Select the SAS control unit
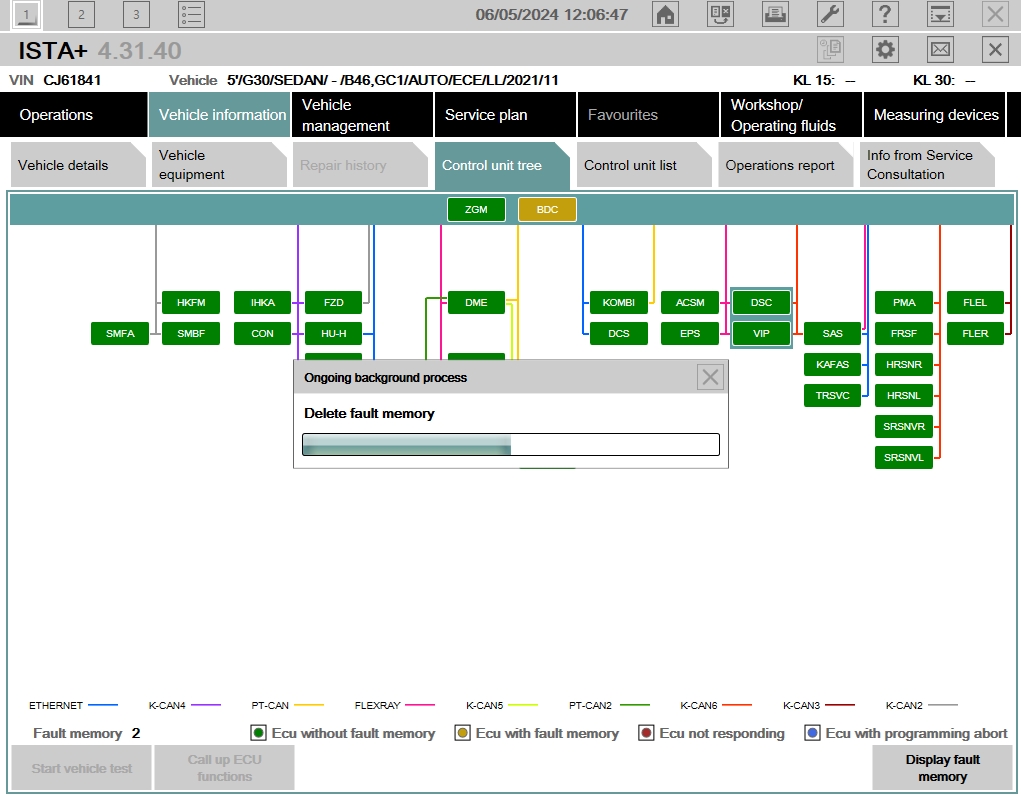1021x796 pixels. [832, 334]
